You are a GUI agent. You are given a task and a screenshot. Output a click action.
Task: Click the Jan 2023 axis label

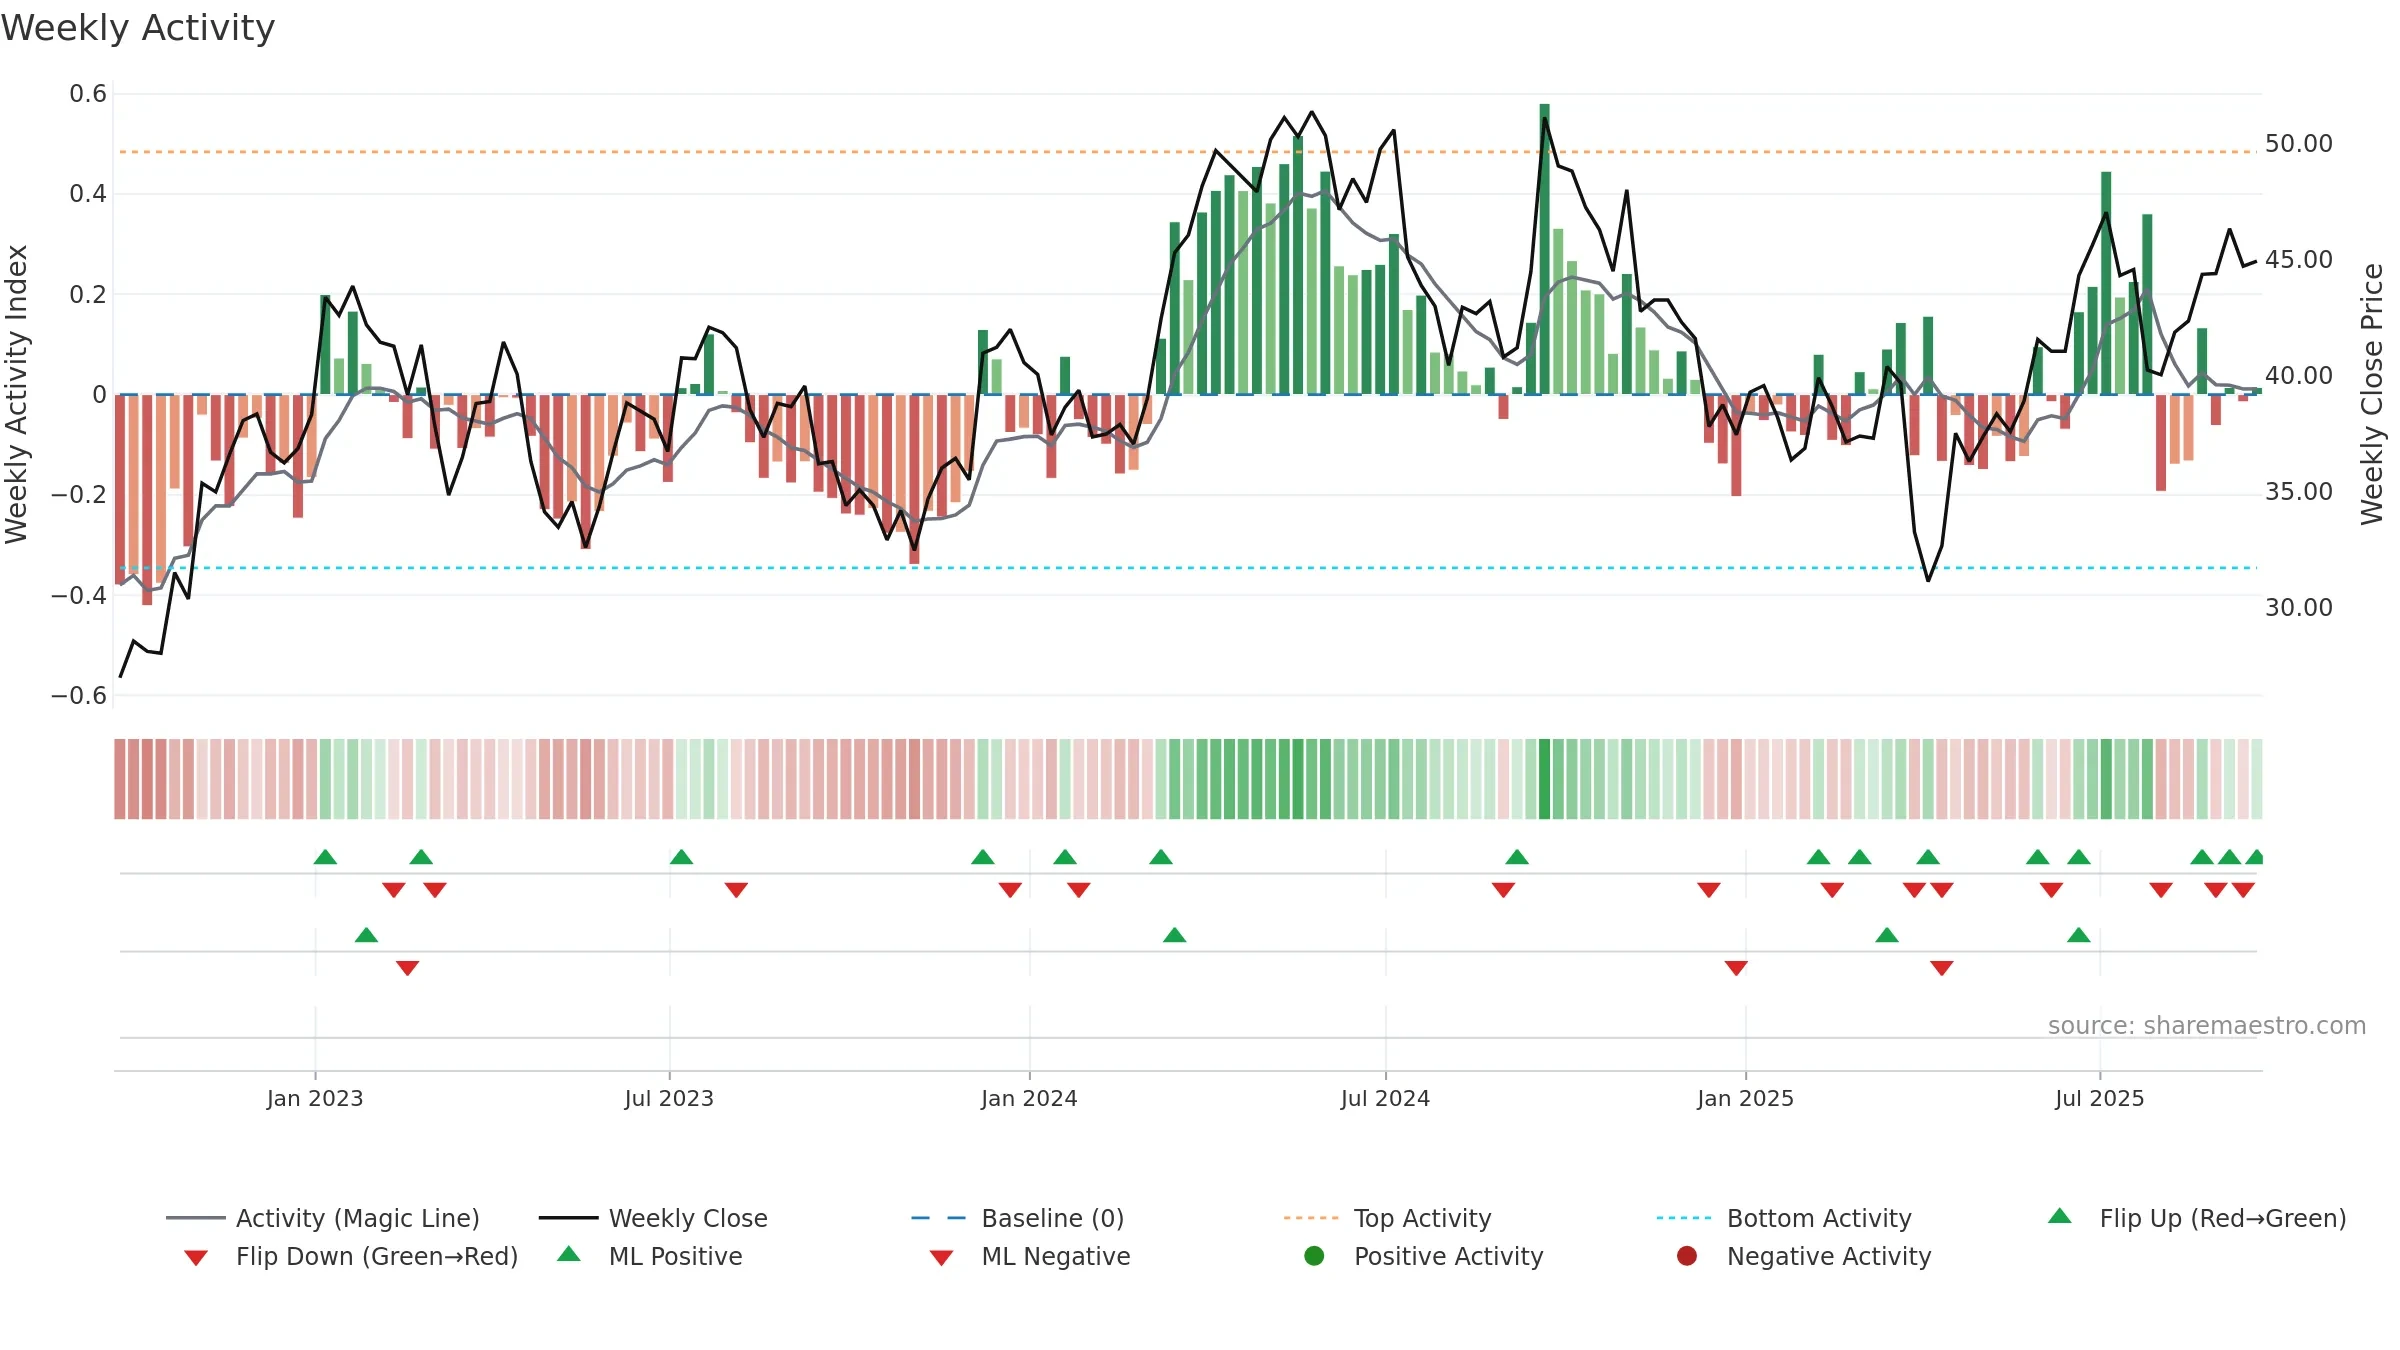tap(315, 1098)
